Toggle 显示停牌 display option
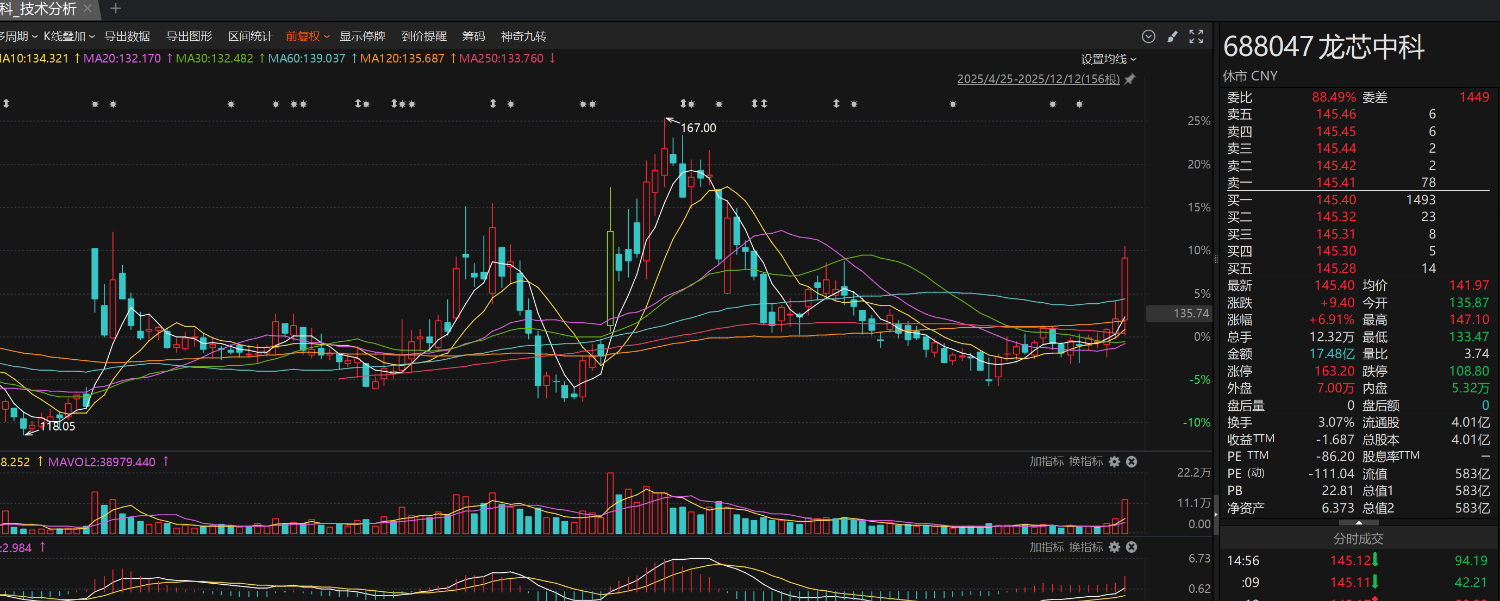 point(362,37)
